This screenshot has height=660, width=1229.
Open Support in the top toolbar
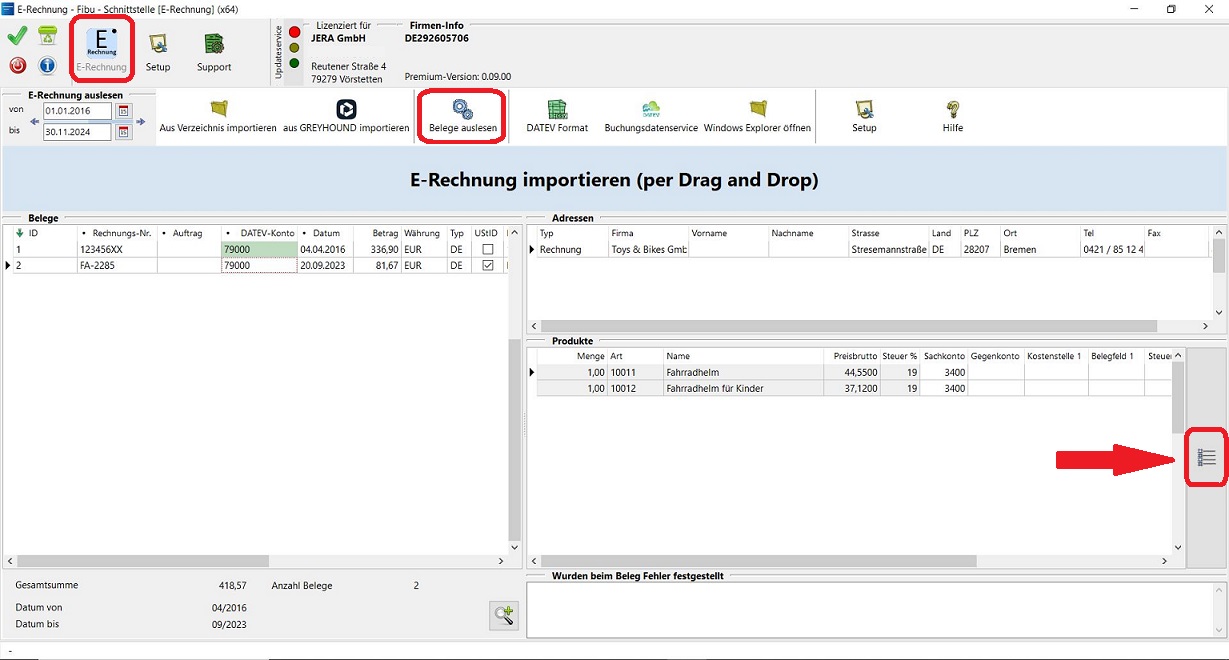click(213, 50)
